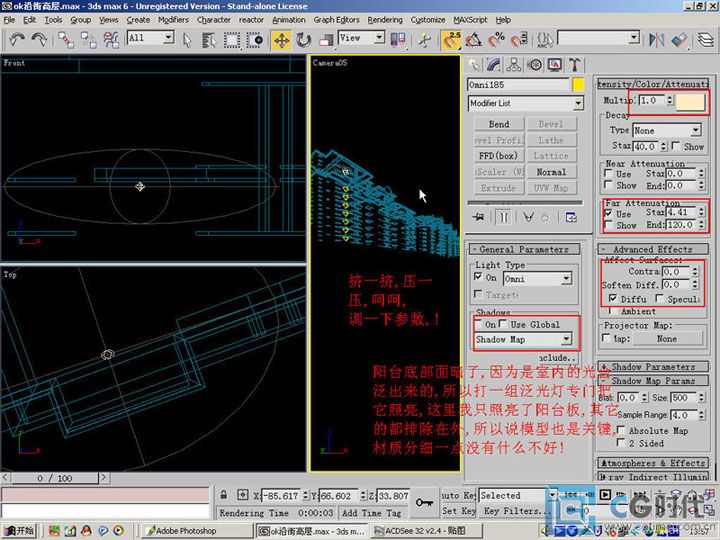Open the Customize menu
Screen dimensions: 720x540
point(428,20)
